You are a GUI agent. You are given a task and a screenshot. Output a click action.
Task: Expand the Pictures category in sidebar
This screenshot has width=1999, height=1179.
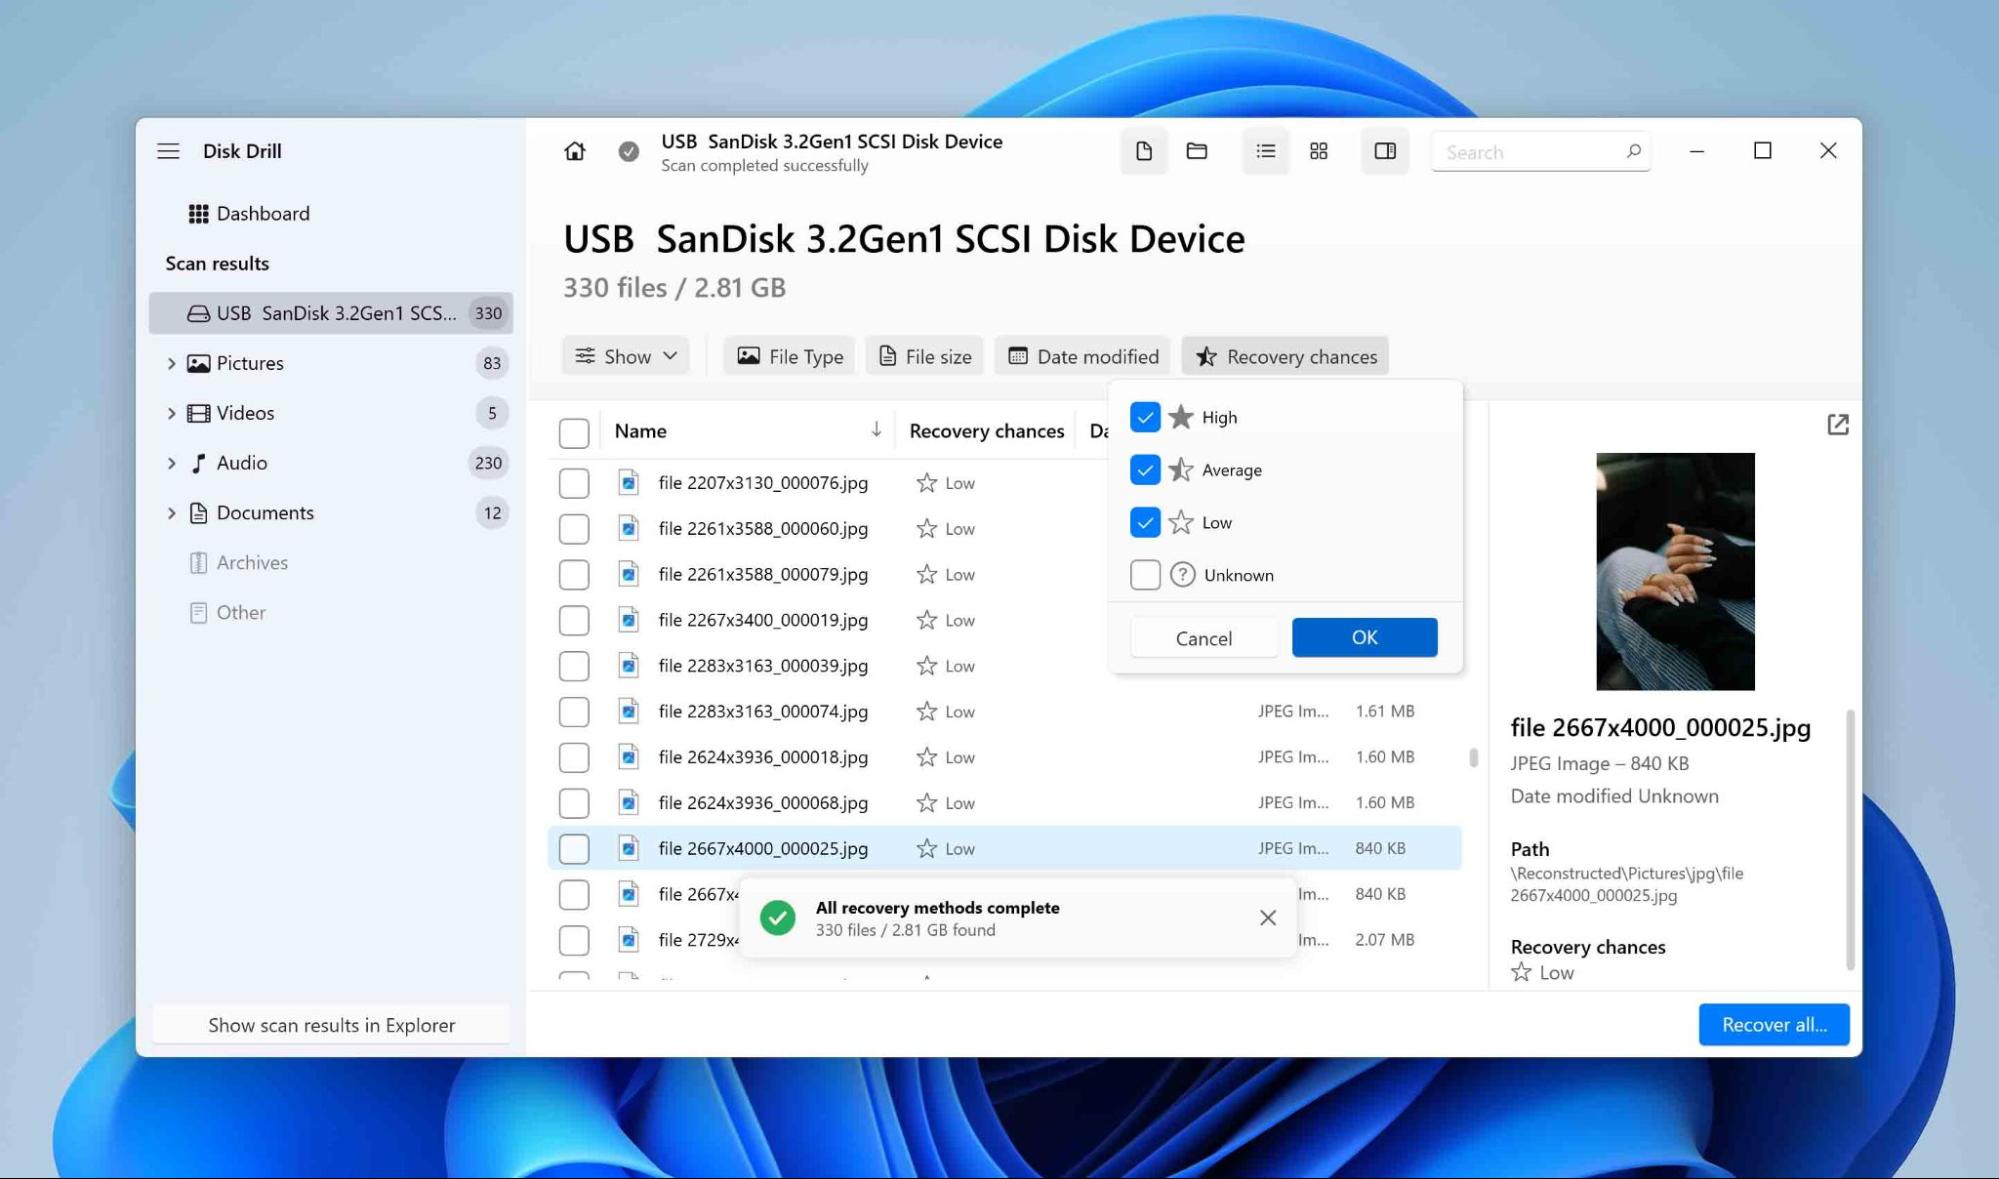(x=171, y=363)
